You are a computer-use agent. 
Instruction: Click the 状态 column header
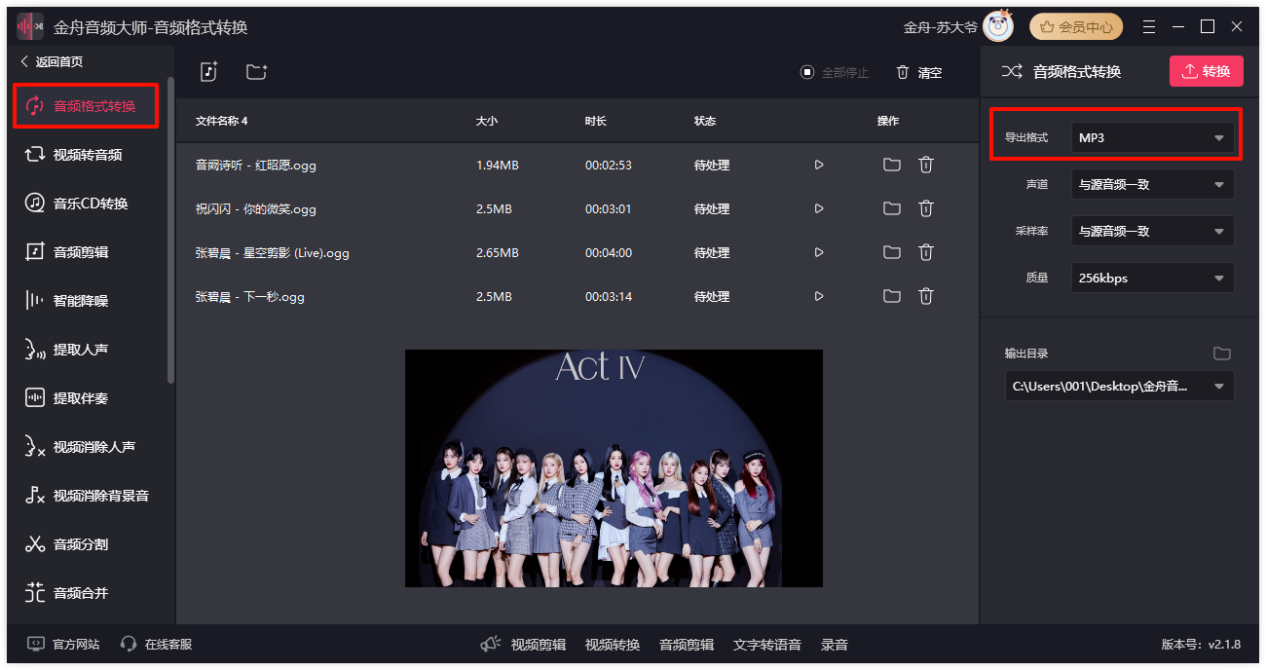click(x=705, y=121)
